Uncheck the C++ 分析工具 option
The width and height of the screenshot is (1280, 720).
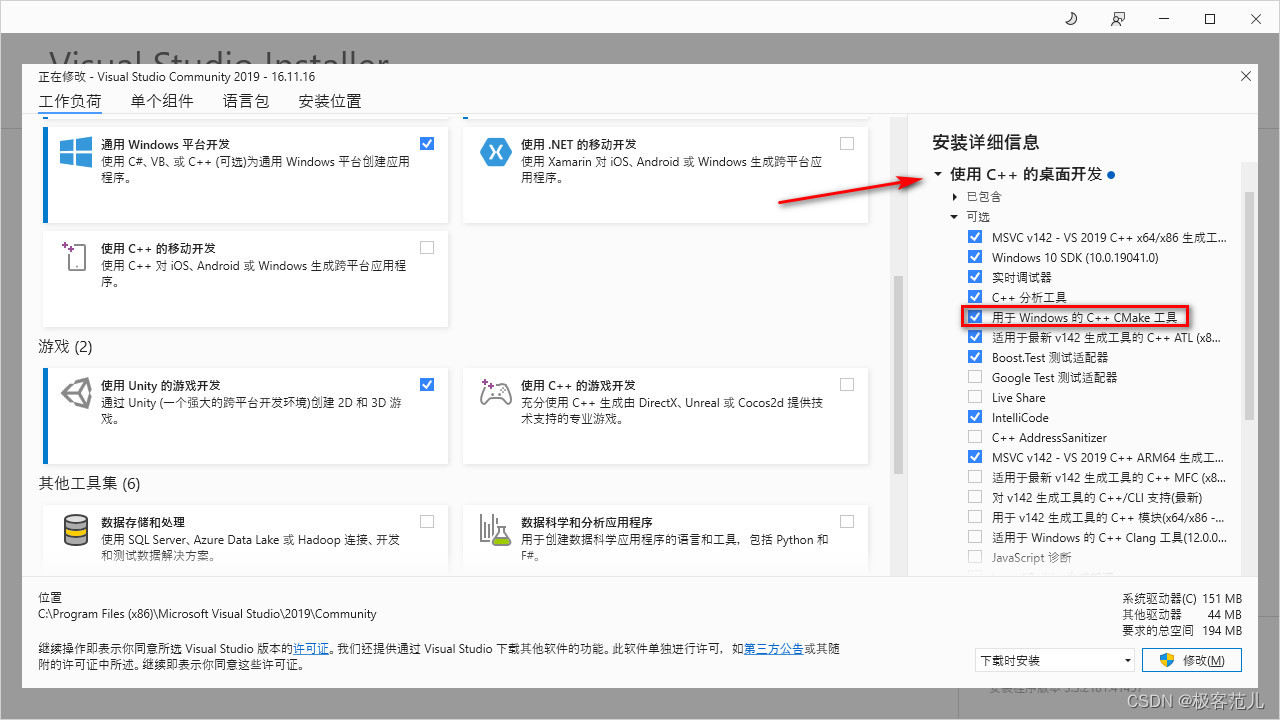point(975,297)
